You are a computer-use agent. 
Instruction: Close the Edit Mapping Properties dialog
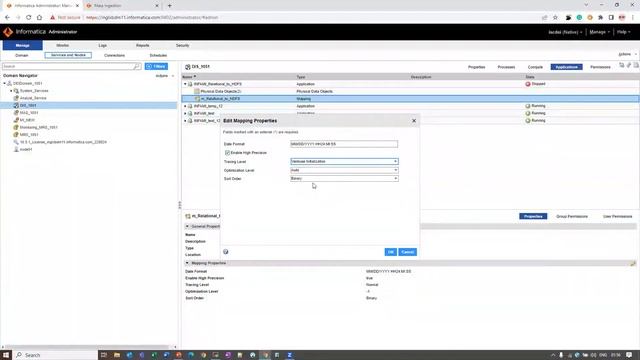(x=414, y=121)
